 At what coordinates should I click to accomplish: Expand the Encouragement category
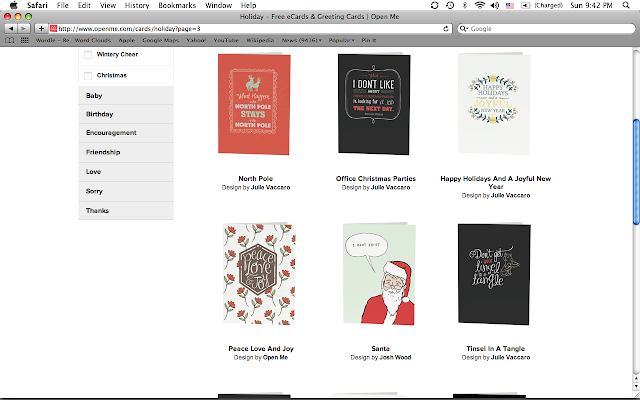(126, 133)
